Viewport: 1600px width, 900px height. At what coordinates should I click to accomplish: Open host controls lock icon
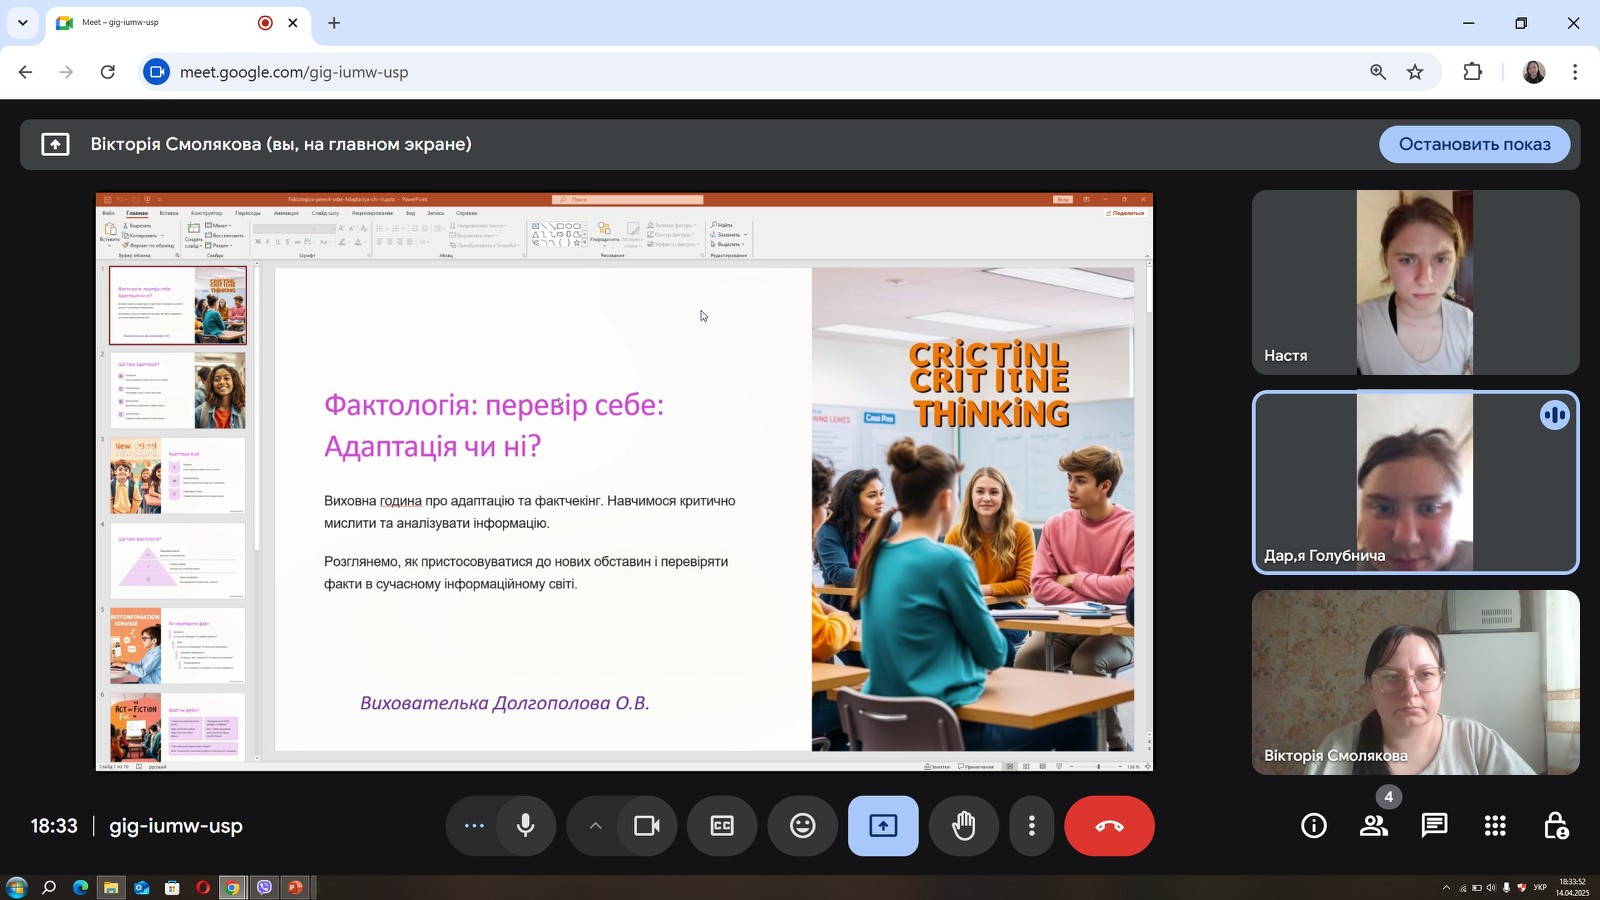pos(1556,826)
